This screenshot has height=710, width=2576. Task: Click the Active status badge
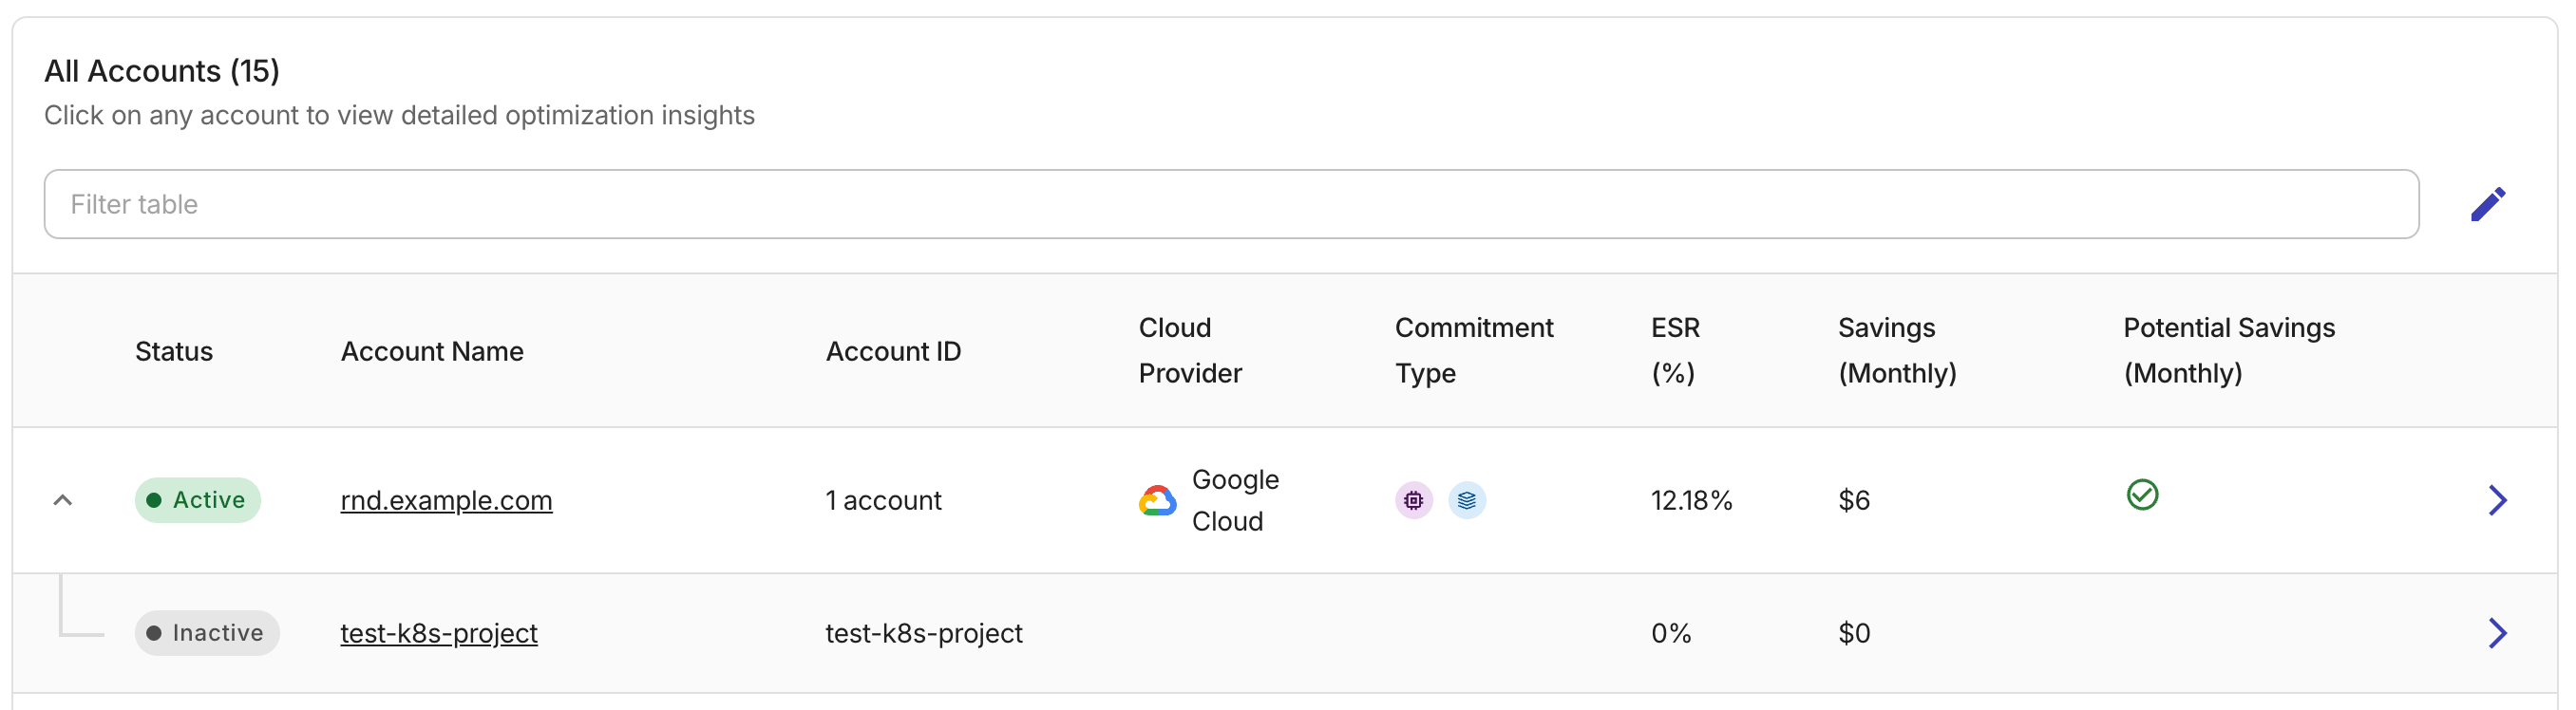click(x=198, y=500)
